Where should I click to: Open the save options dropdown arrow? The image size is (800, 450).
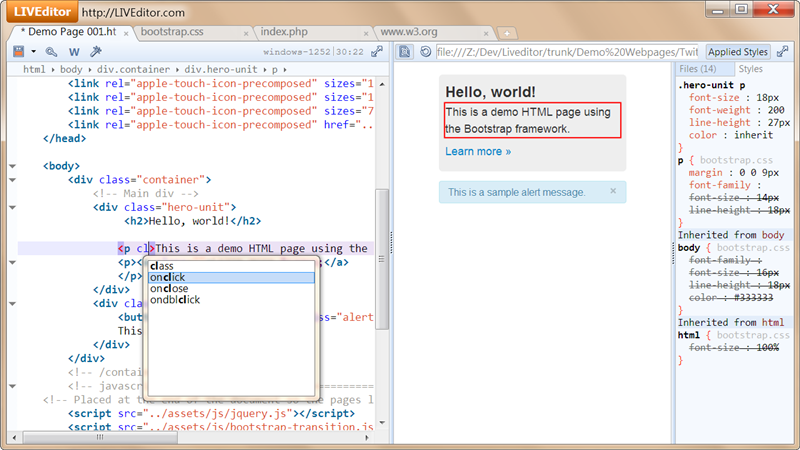point(34,52)
